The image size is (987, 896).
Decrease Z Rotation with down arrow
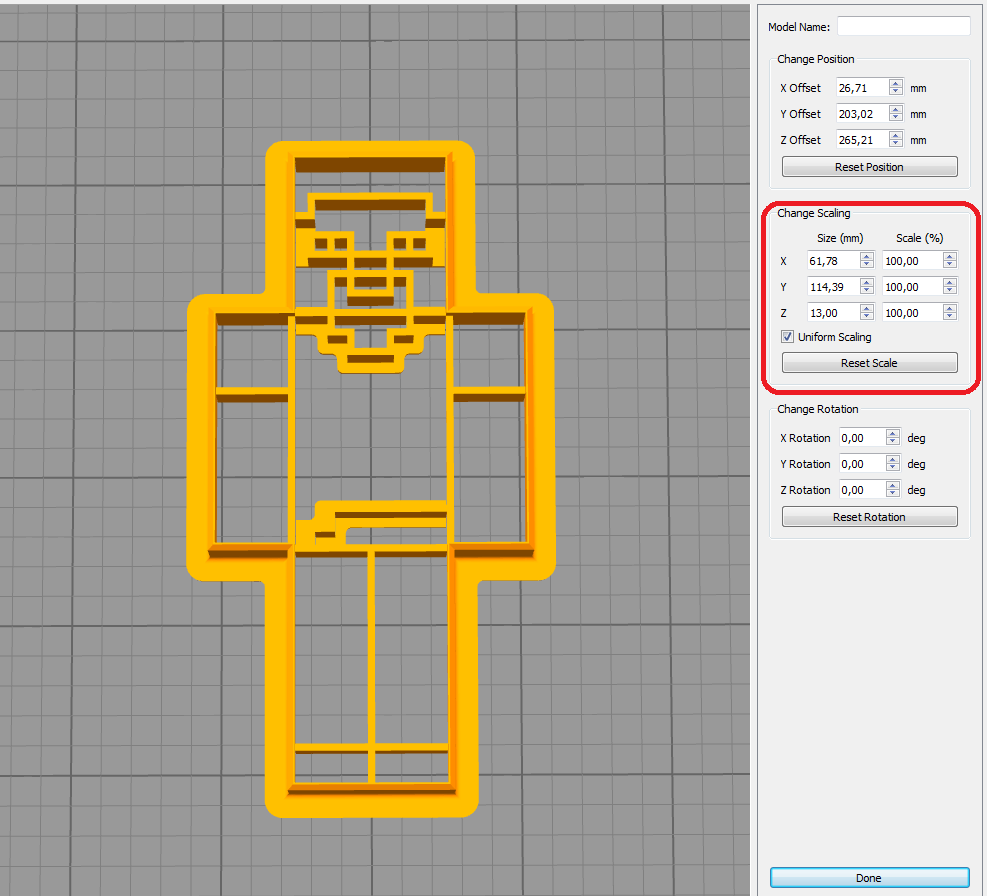(893, 494)
